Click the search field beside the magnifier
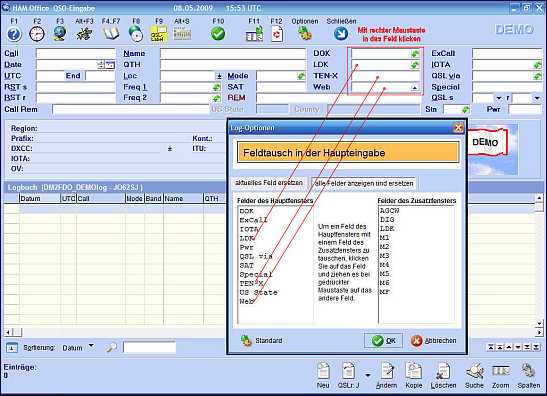Screen dimensions: 547x396 pos(150,348)
